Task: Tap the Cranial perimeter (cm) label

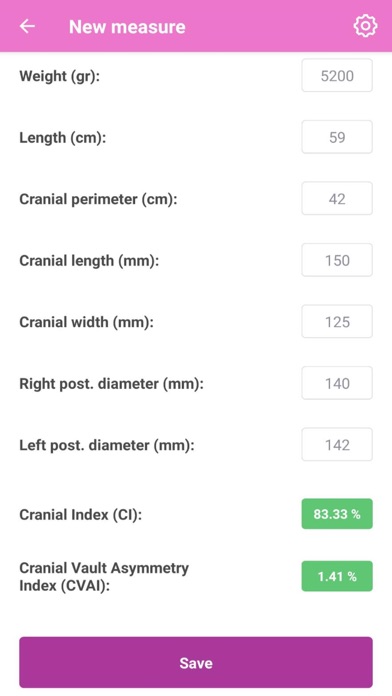Action: [98, 199]
